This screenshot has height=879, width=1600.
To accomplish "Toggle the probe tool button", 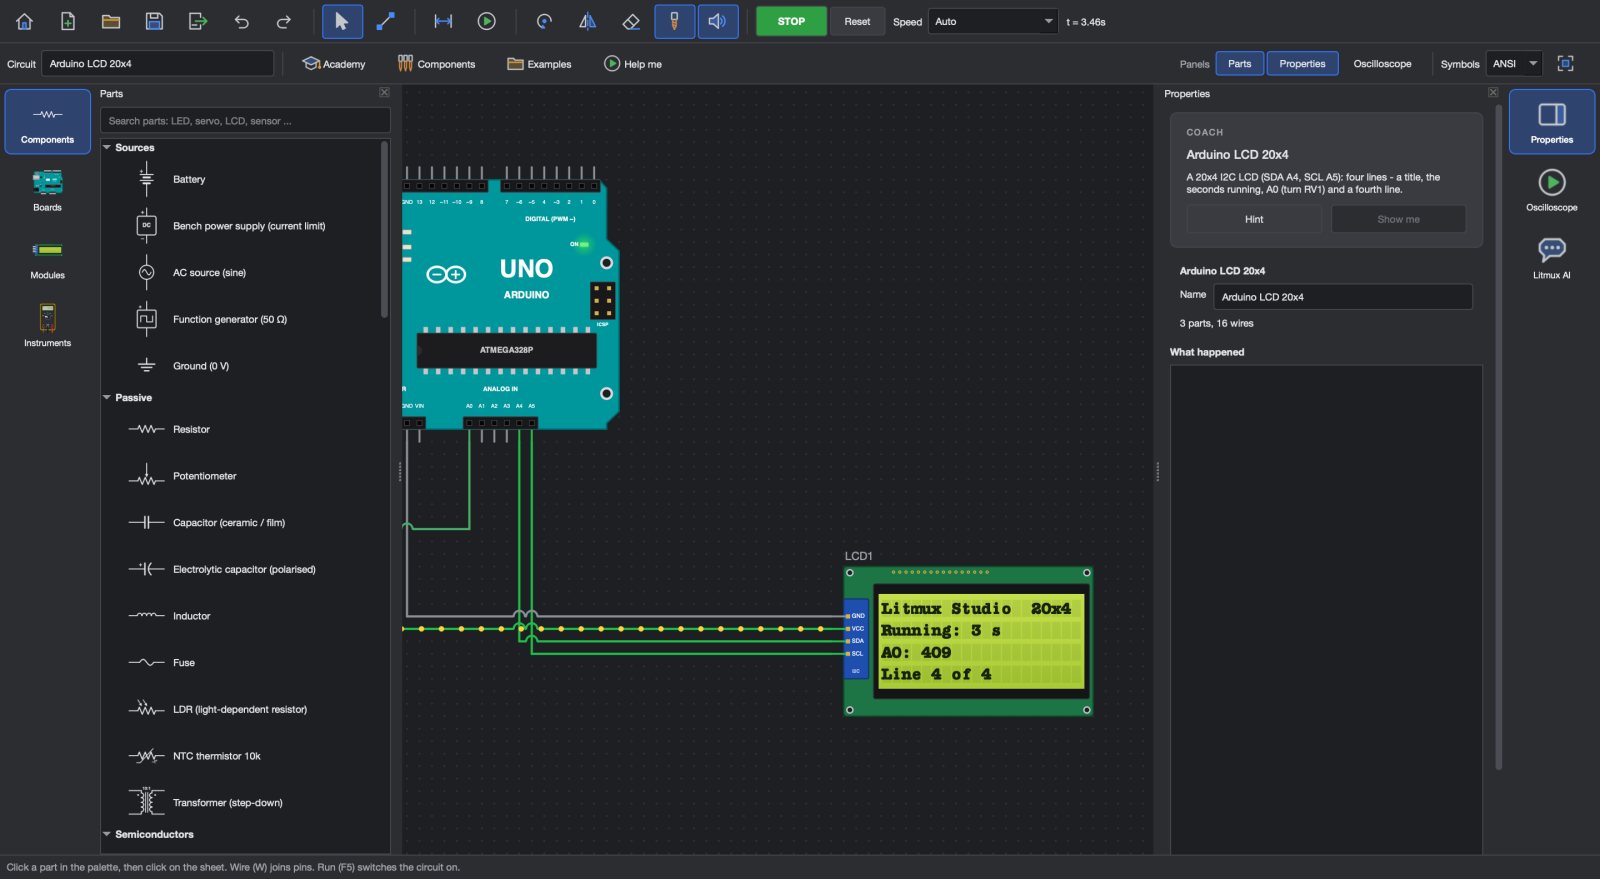I will coord(674,21).
